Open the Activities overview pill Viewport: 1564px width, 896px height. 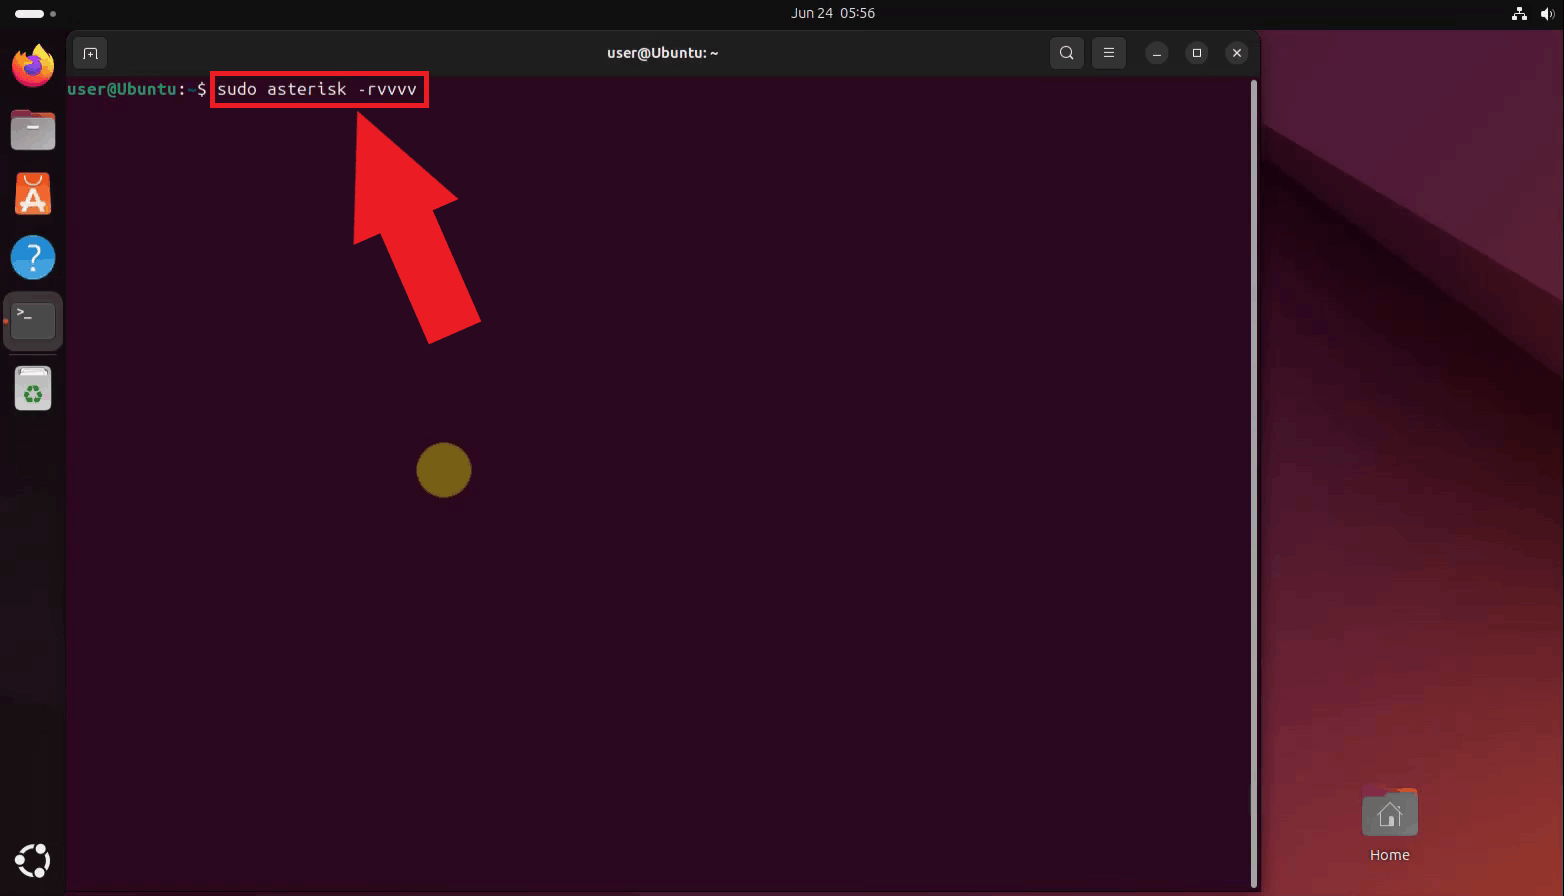(35, 14)
